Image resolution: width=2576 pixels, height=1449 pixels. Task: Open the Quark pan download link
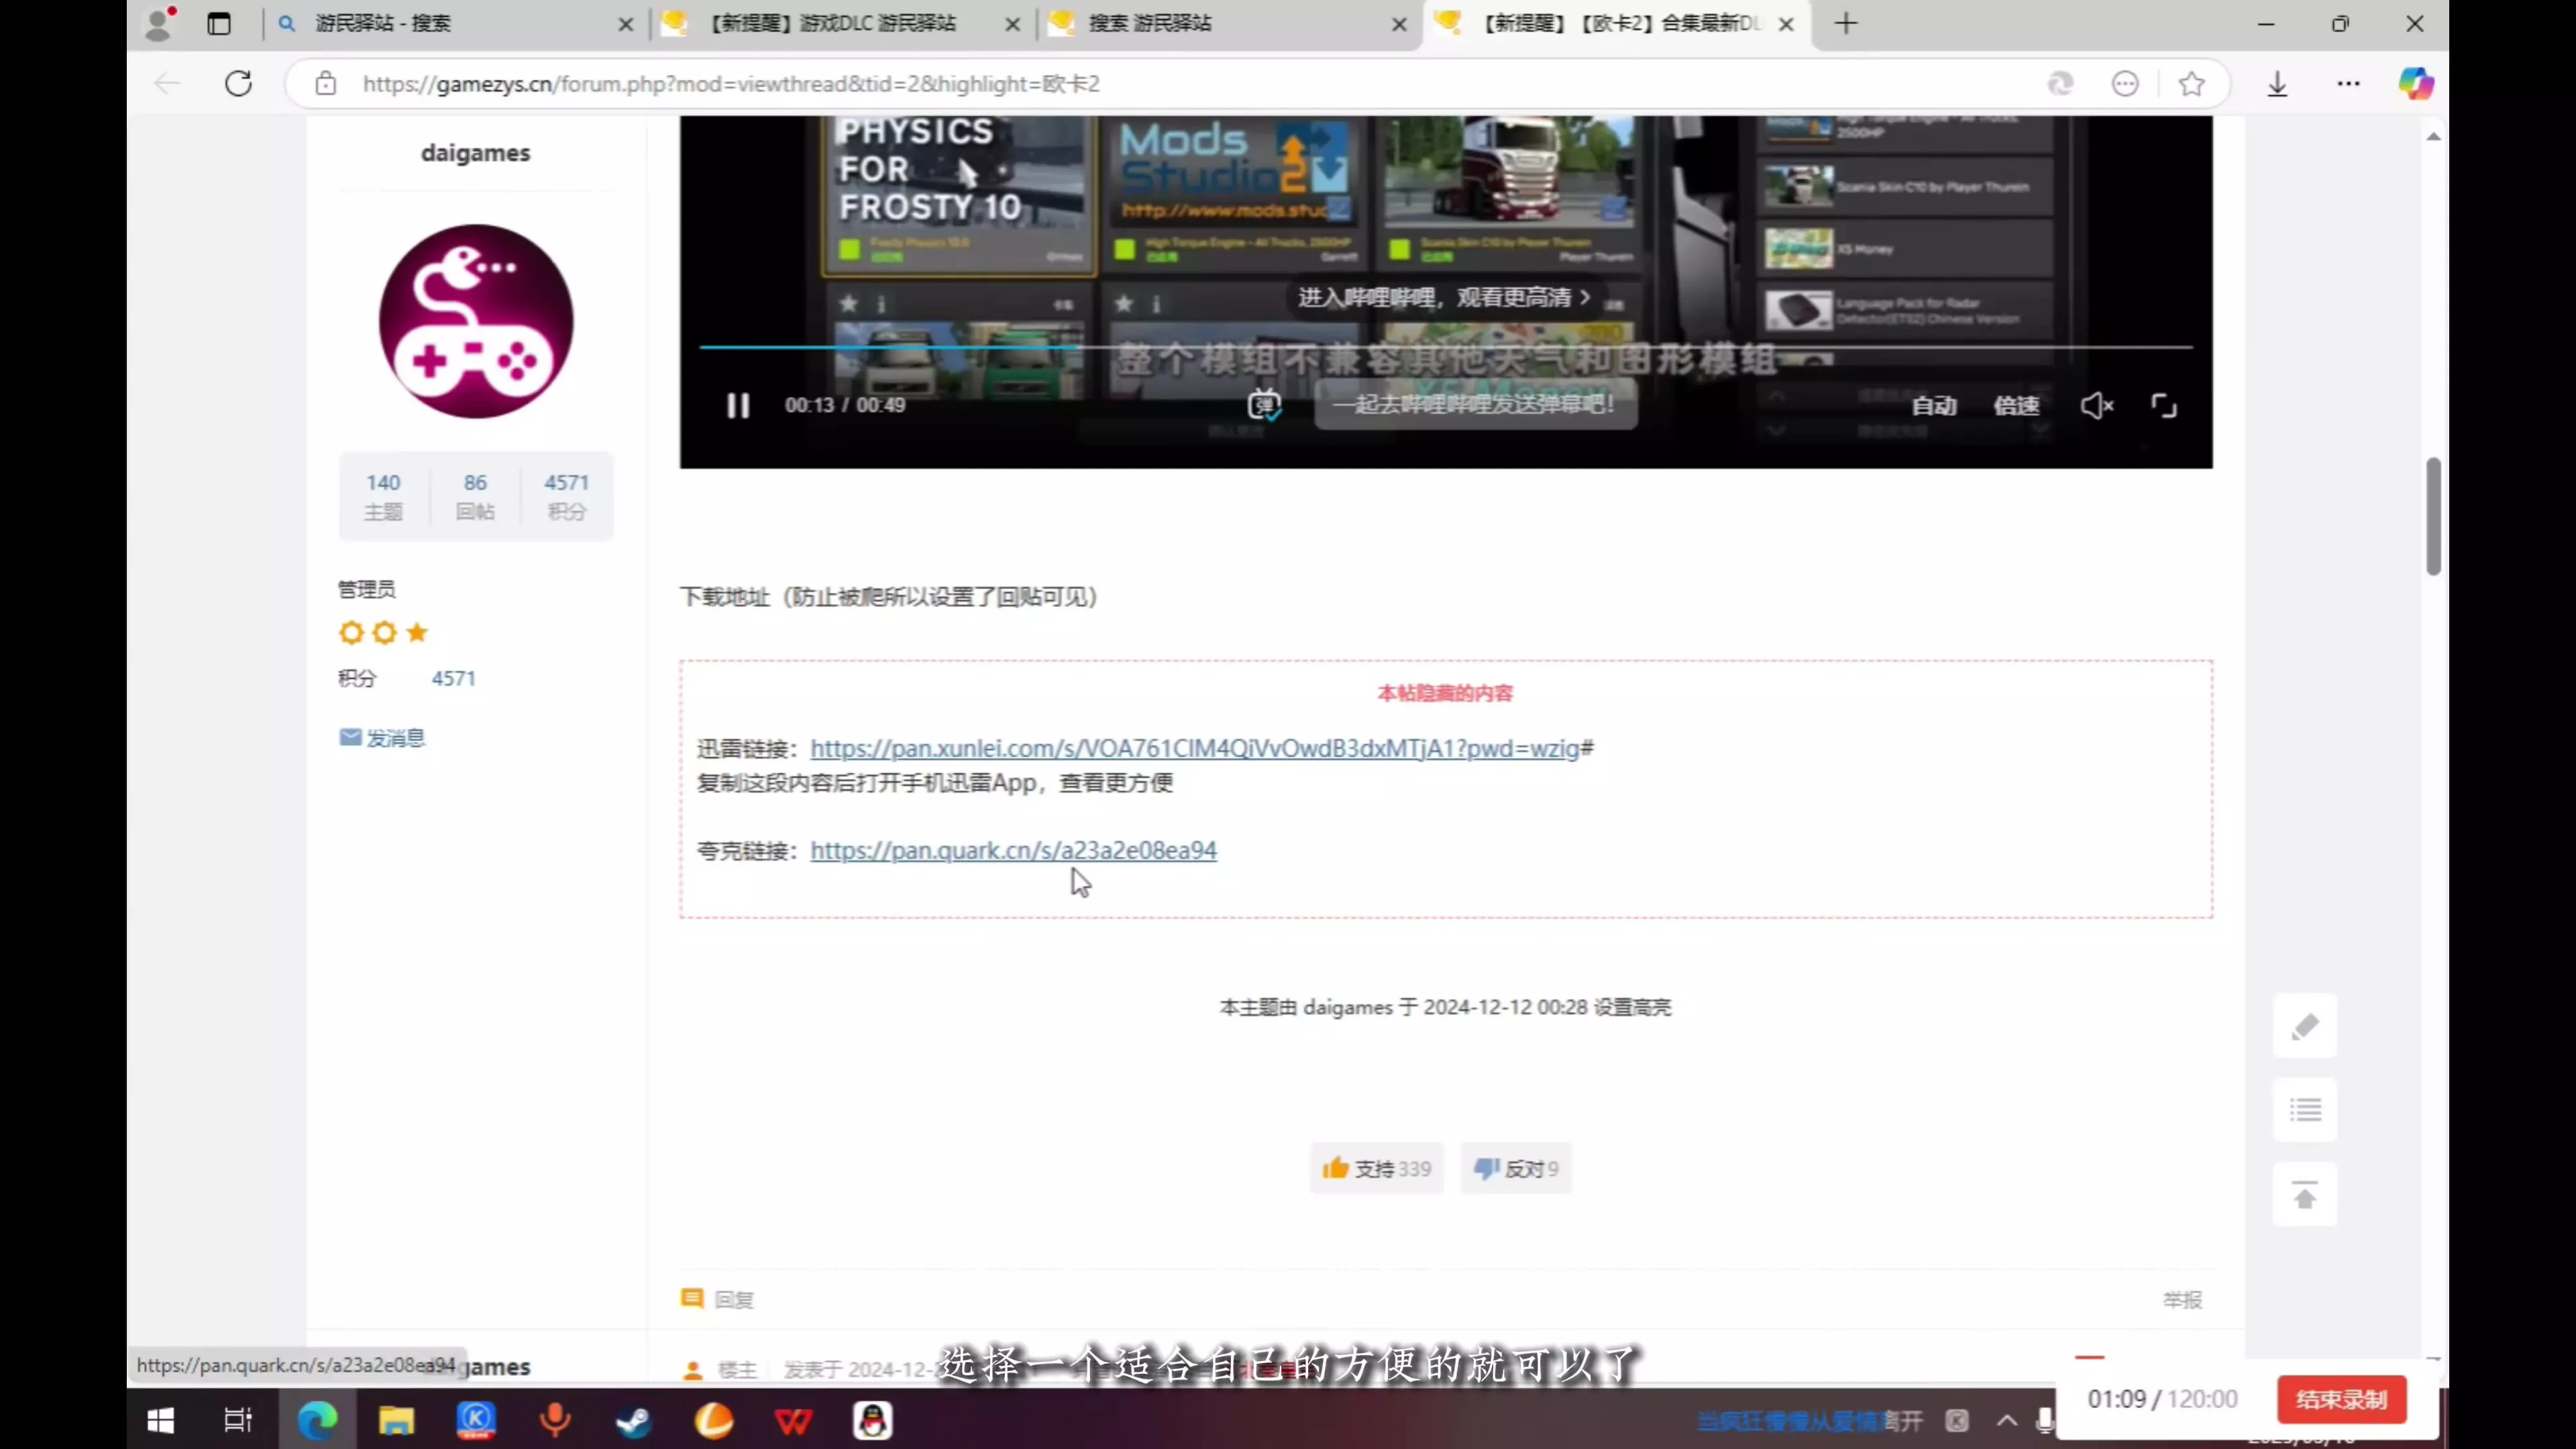[x=1013, y=850]
